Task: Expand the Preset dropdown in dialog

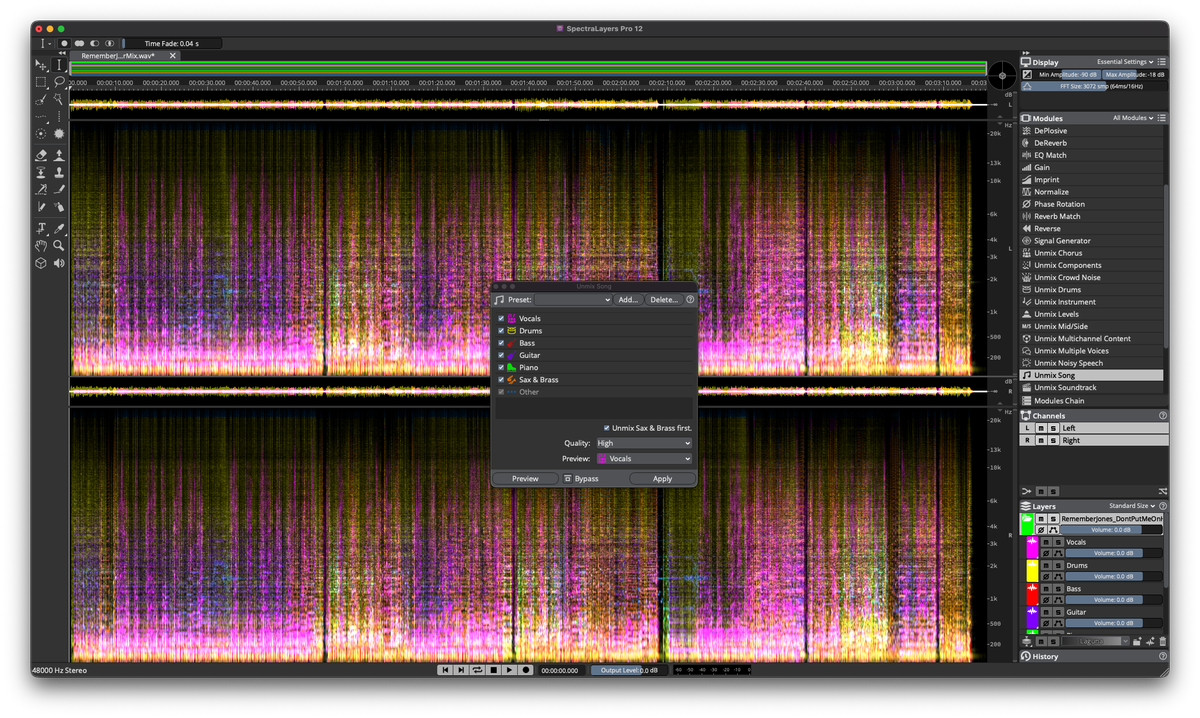Action: (x=572, y=299)
